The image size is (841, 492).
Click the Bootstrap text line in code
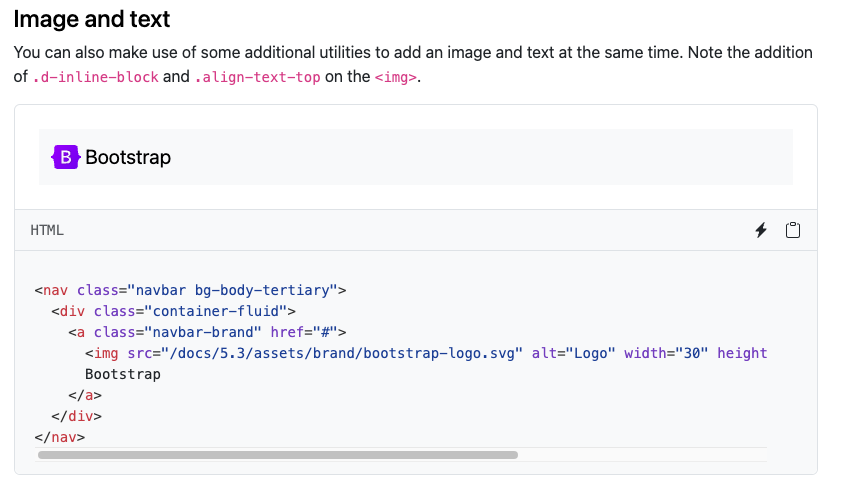point(123,374)
